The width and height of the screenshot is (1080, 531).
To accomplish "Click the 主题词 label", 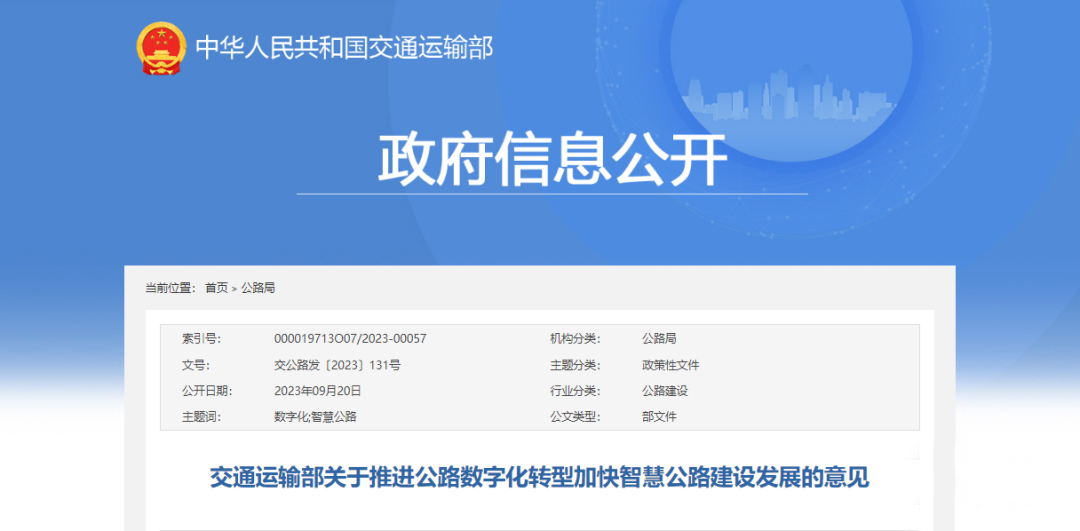I will 201,417.
